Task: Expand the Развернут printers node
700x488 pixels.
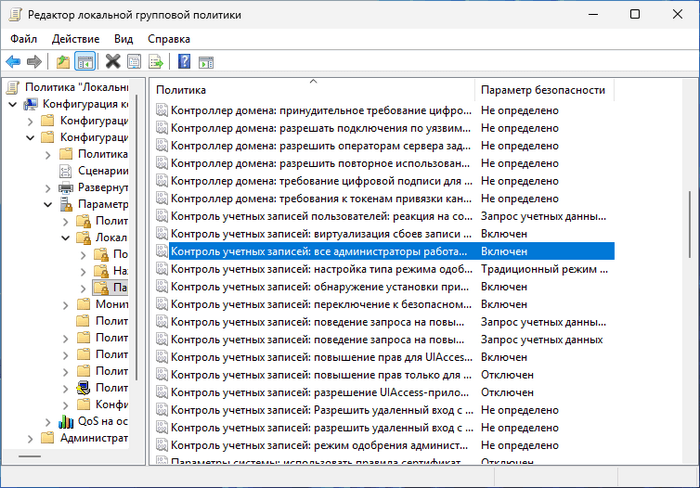Action: pyautogui.click(x=48, y=188)
